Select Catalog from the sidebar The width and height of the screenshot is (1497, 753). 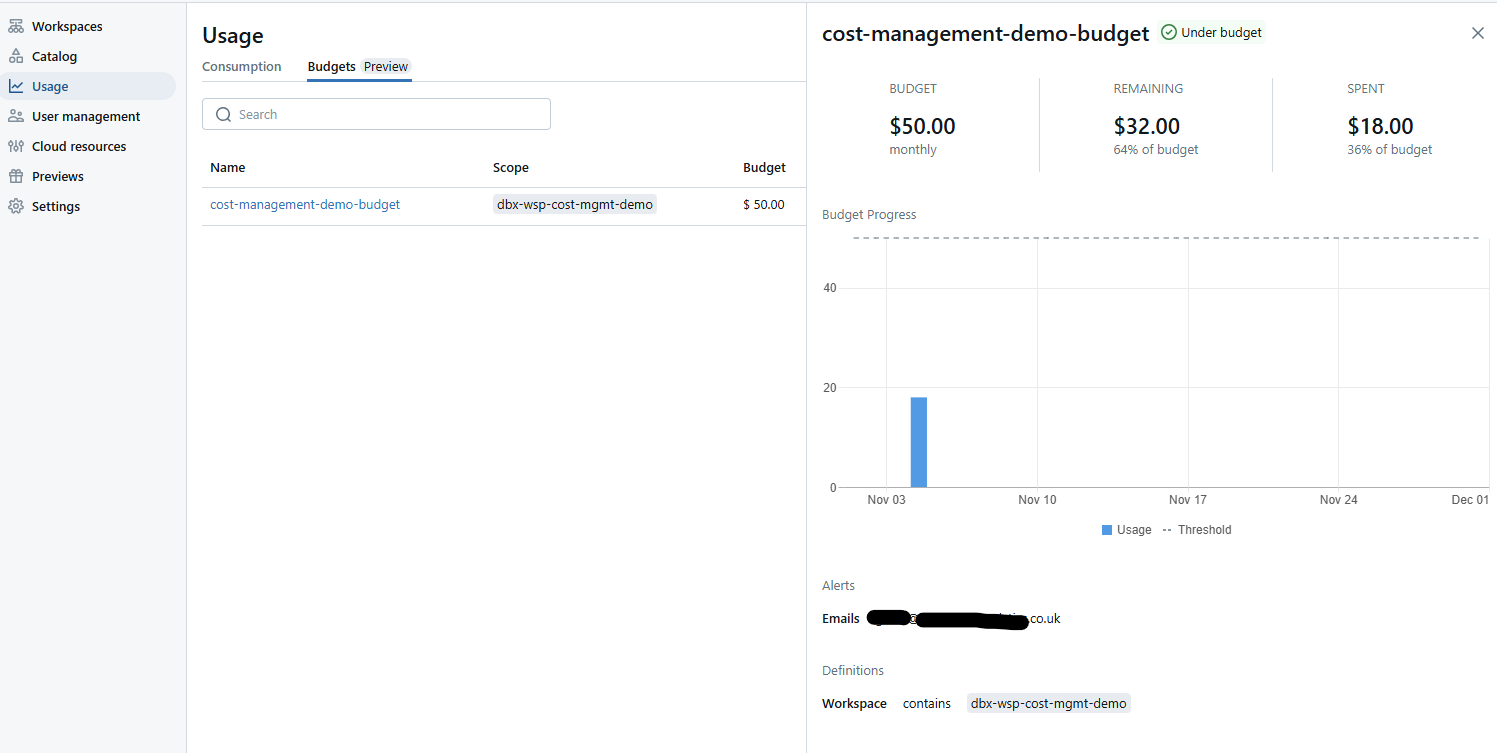[55, 56]
